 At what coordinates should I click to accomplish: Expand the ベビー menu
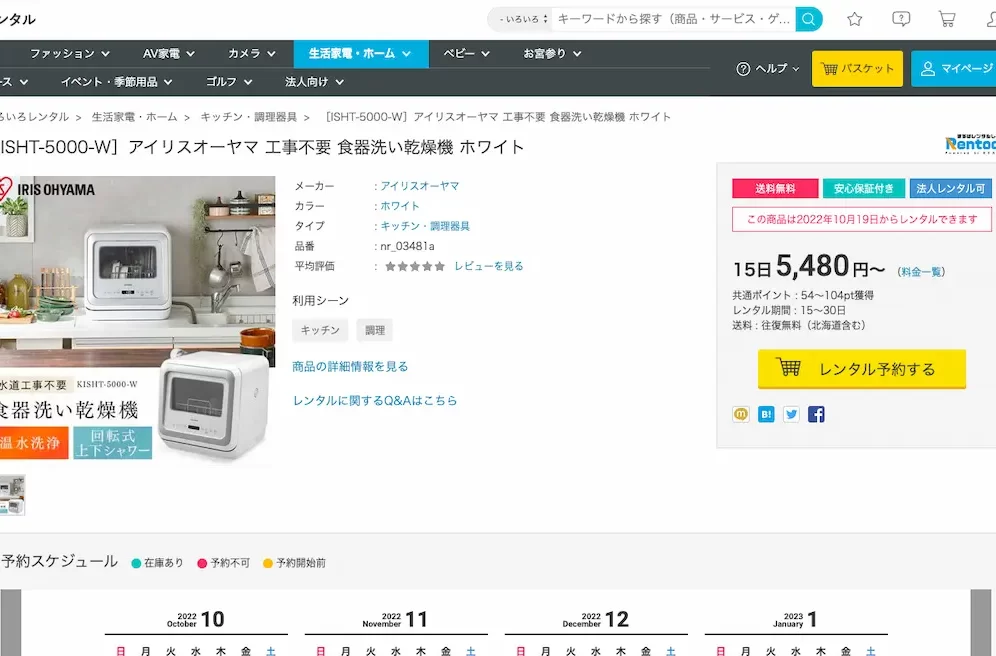tap(466, 54)
